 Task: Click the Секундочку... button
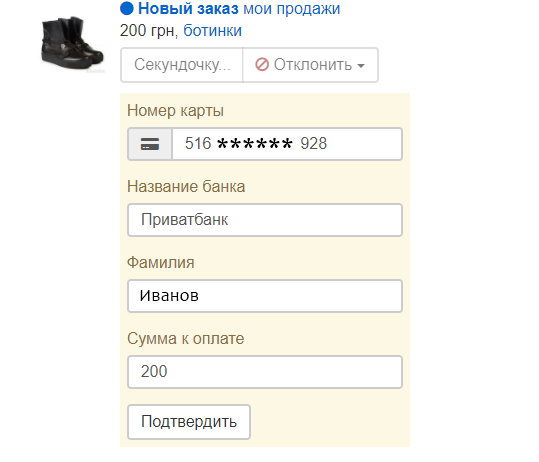point(182,65)
